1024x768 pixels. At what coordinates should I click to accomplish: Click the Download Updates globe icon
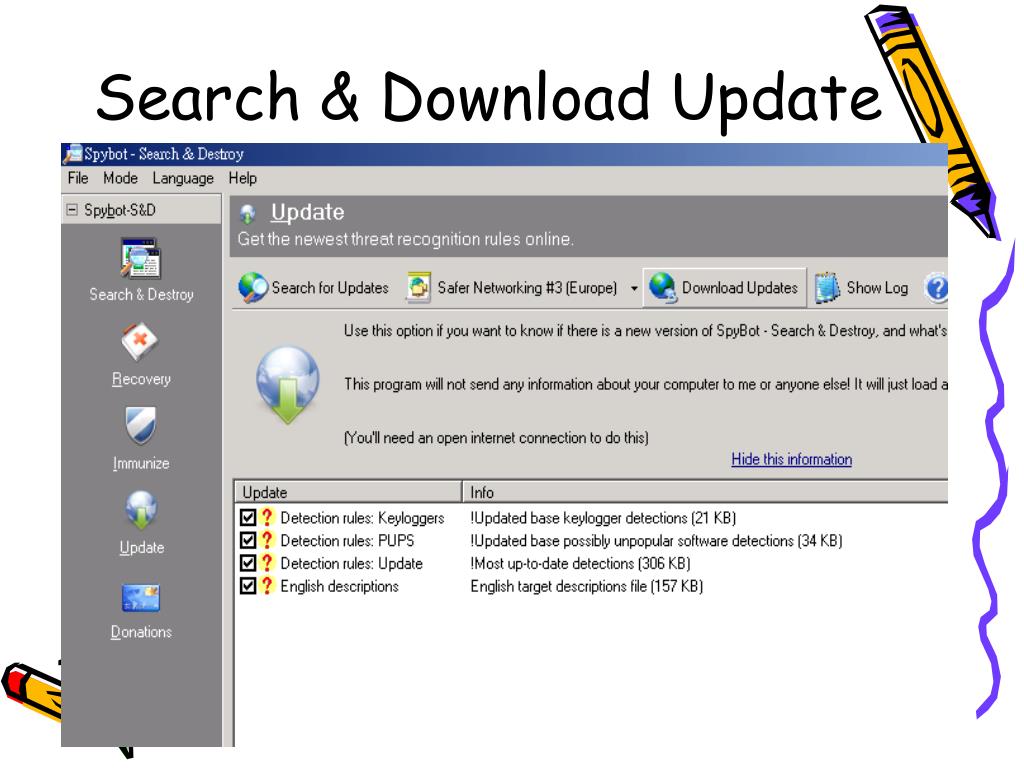point(663,288)
